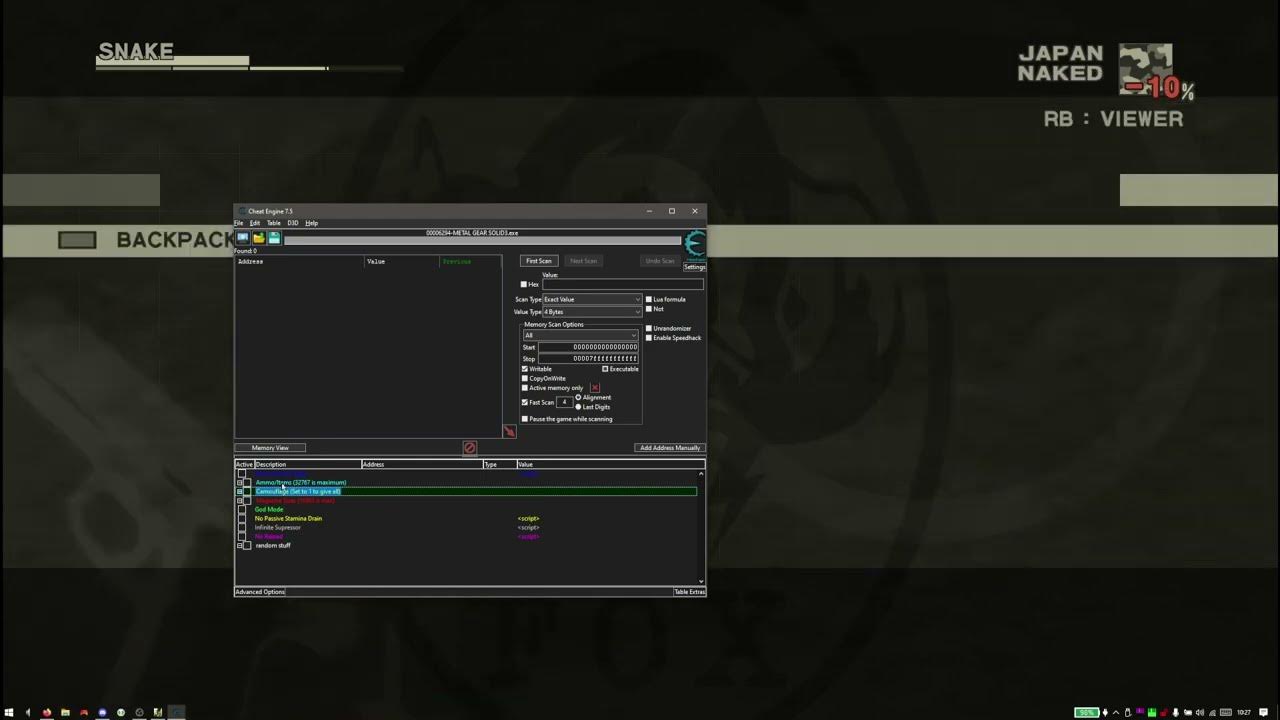
Task: Click the red arrow copy-to-address-list icon
Action: (x=509, y=432)
